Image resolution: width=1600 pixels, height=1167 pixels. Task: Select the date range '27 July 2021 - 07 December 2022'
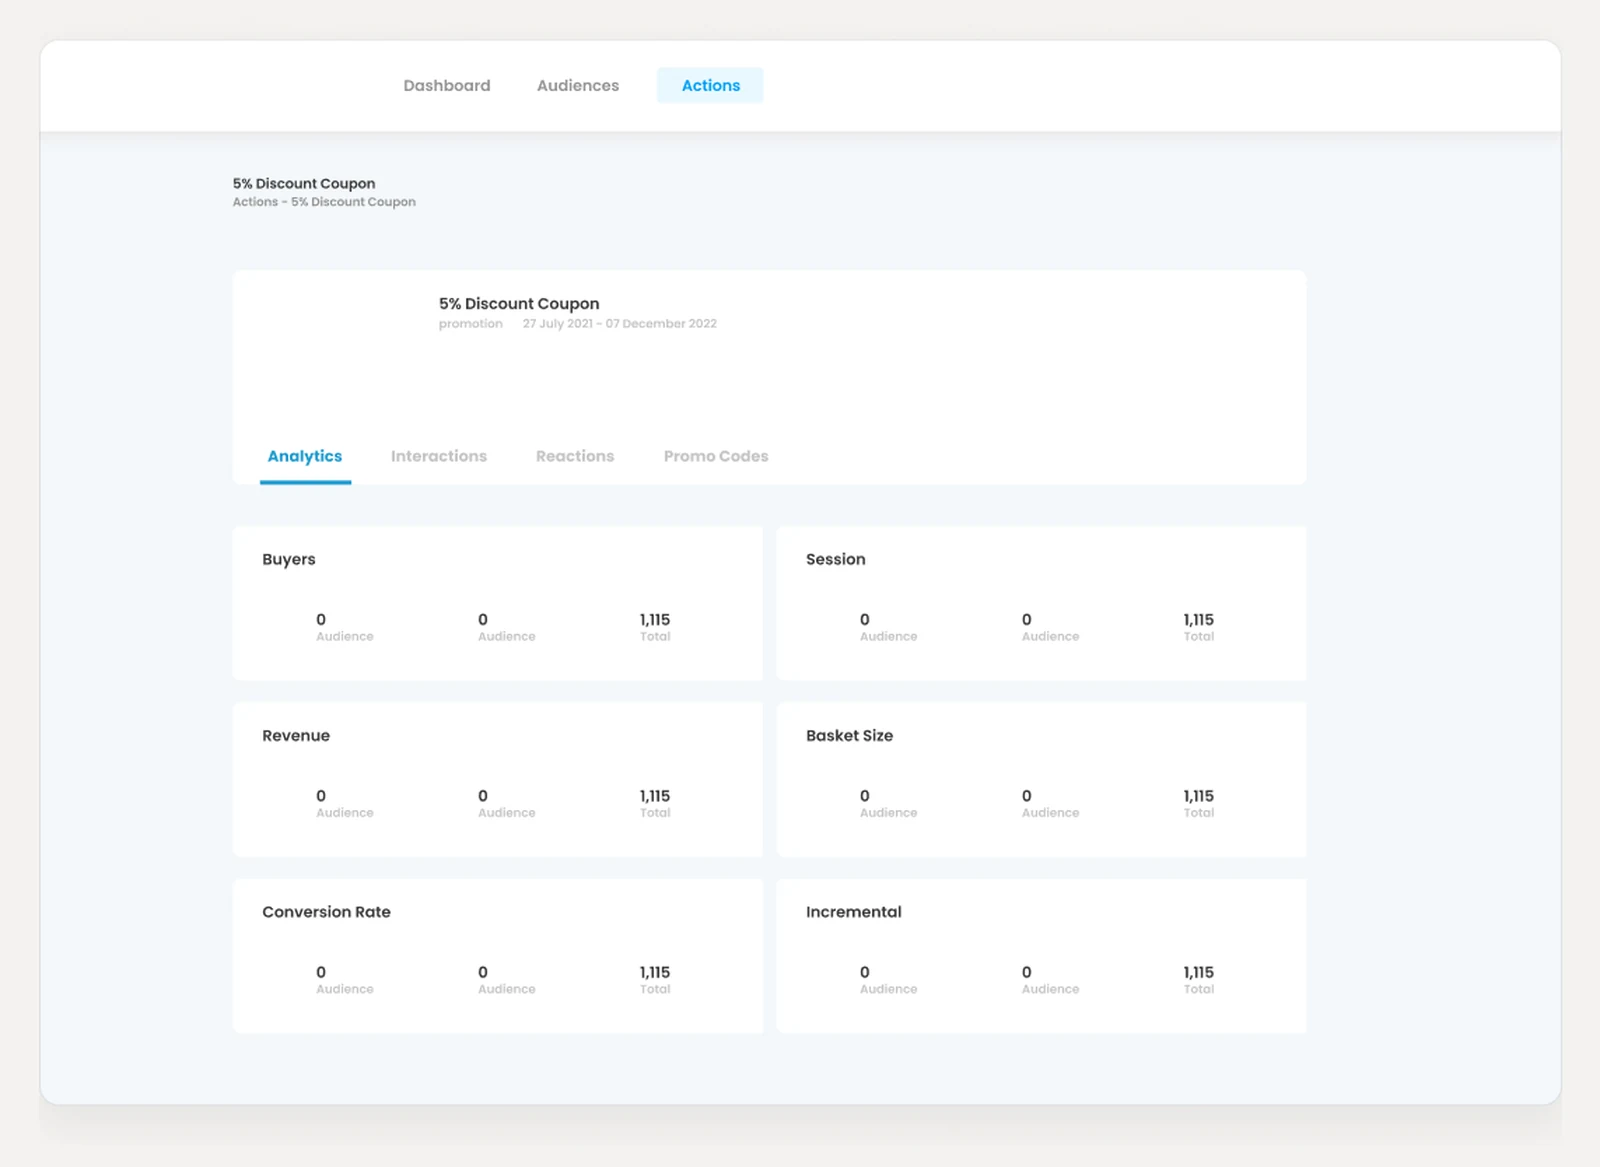620,324
